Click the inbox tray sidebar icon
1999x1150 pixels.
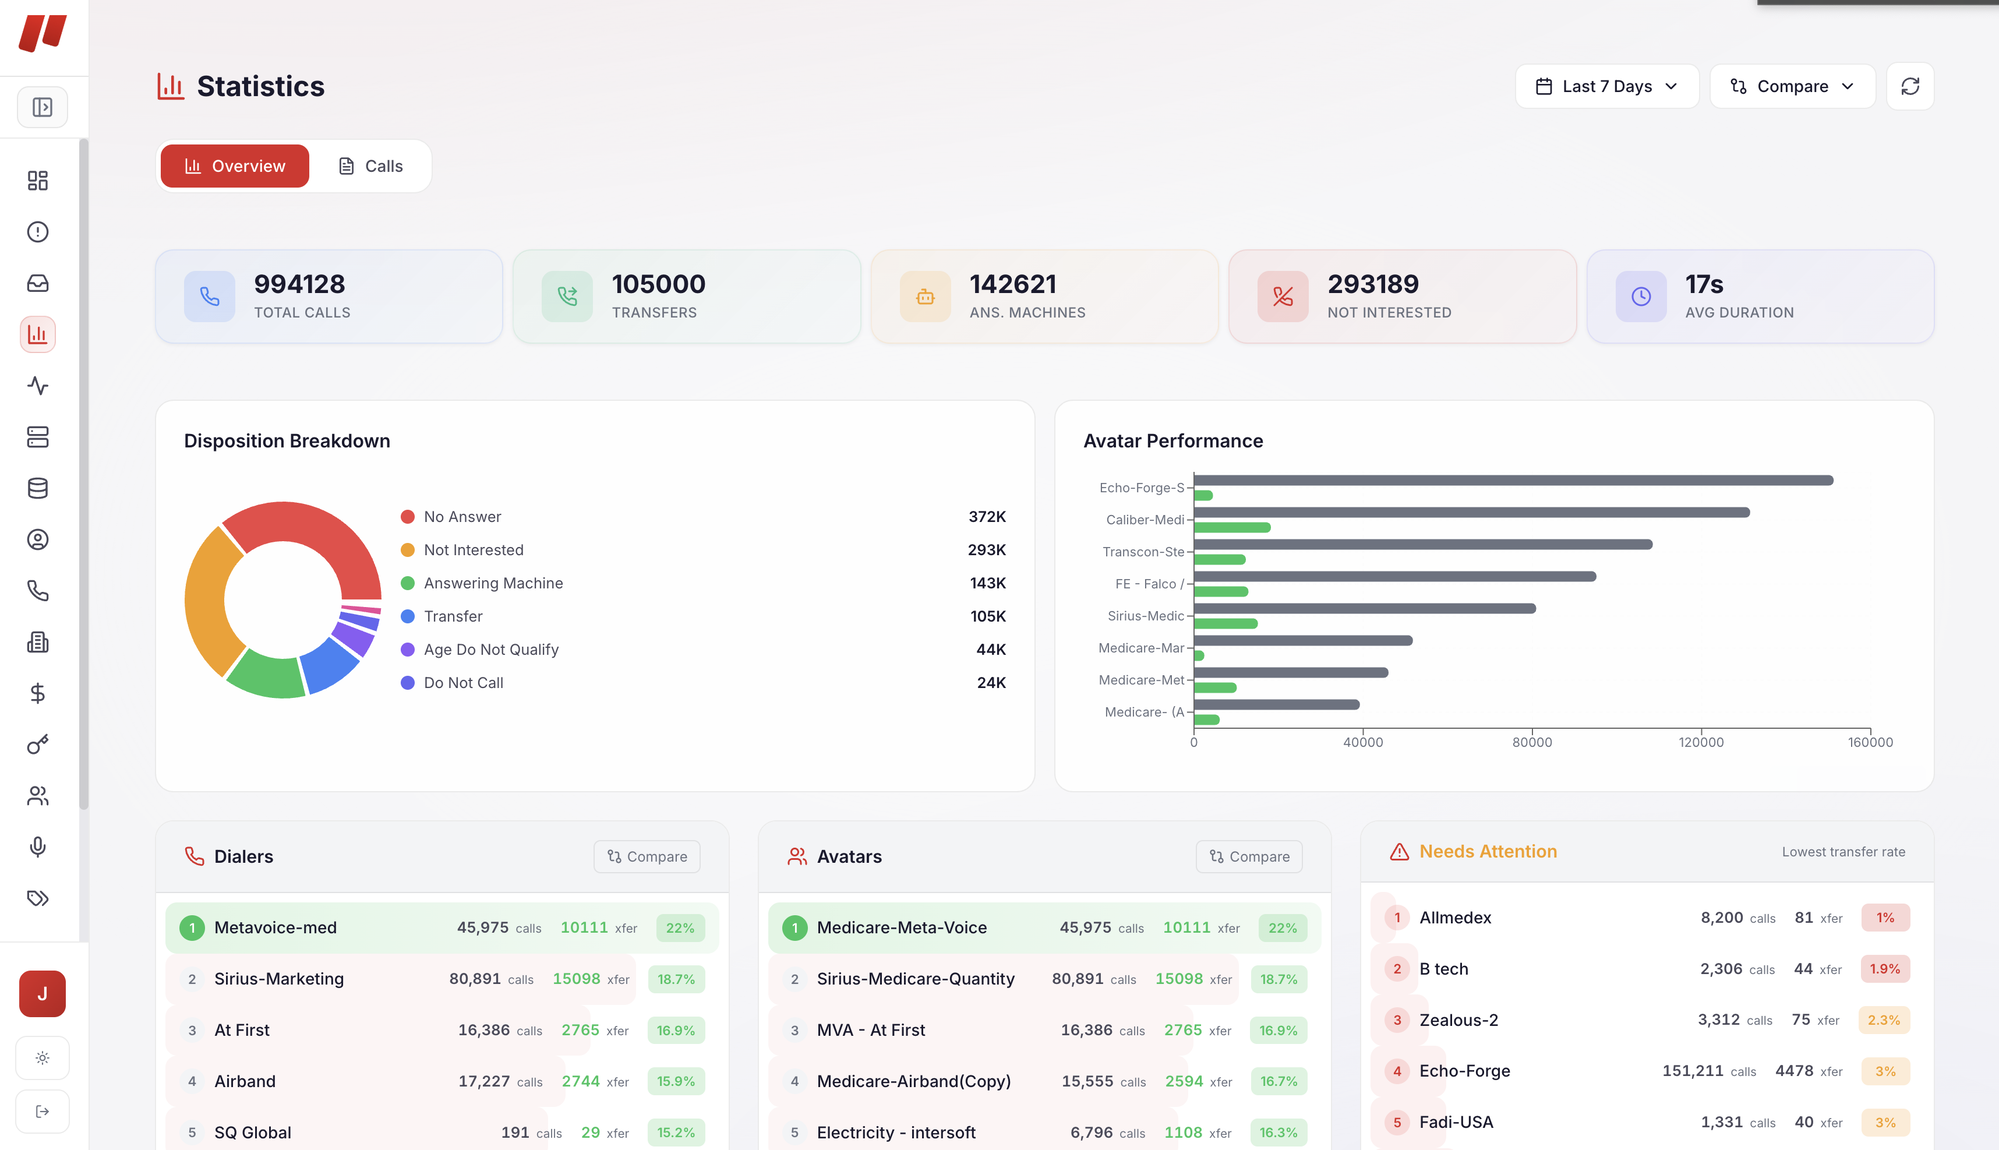(x=38, y=283)
